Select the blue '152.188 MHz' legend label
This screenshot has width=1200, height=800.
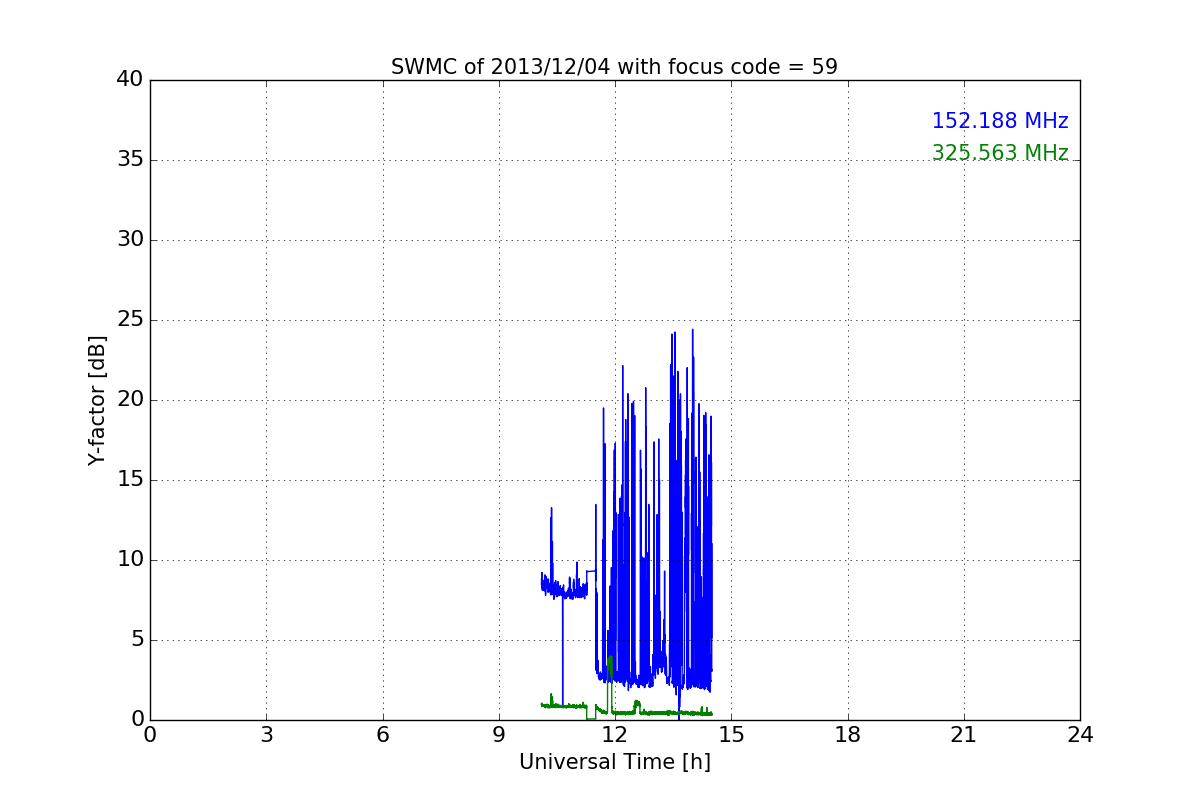click(1000, 121)
